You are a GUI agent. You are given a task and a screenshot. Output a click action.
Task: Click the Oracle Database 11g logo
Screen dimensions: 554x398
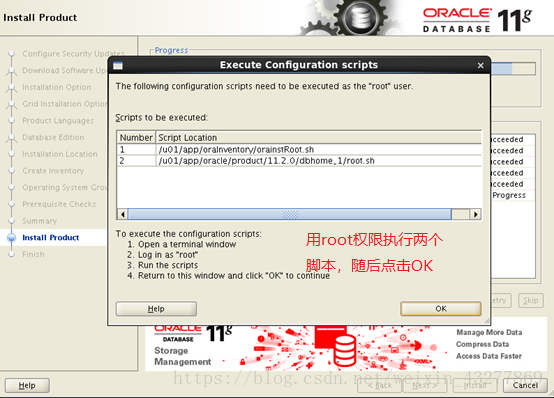coord(478,20)
